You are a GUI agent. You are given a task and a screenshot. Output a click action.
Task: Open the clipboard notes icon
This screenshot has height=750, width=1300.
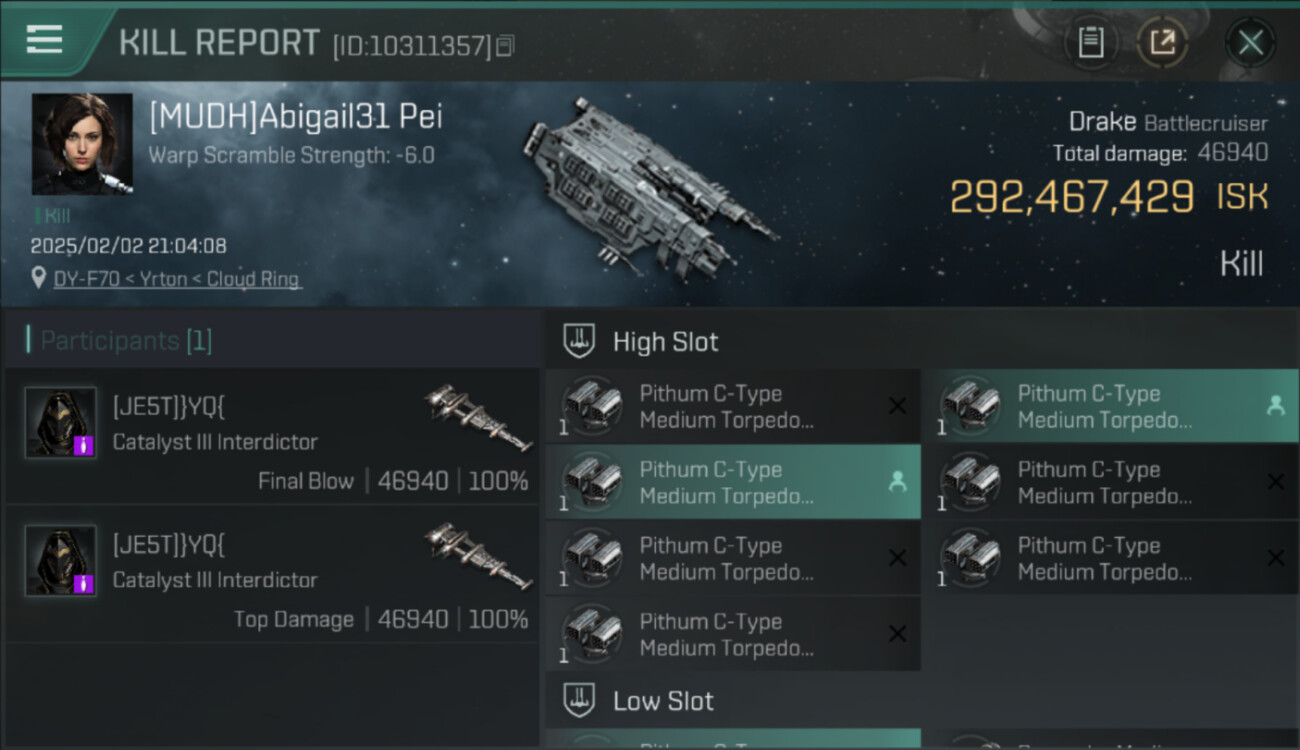coord(1091,43)
